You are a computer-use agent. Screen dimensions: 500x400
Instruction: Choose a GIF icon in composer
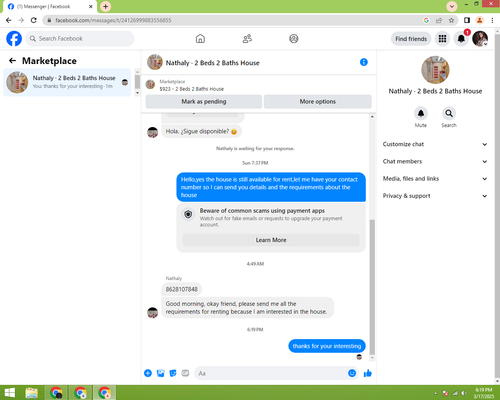[185, 373]
